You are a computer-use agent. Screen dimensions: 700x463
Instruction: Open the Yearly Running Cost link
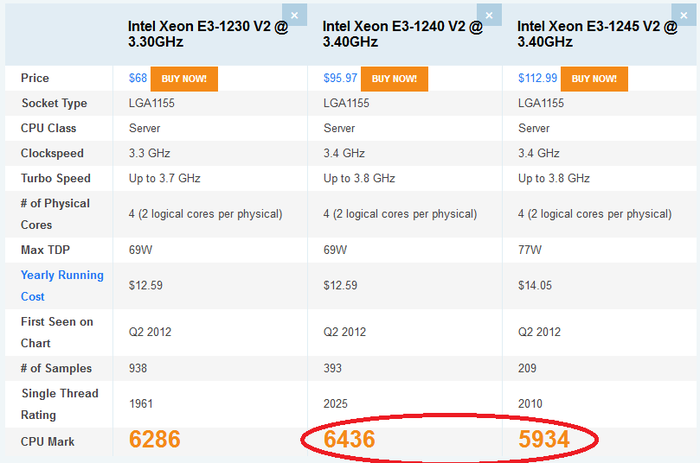pos(48,285)
